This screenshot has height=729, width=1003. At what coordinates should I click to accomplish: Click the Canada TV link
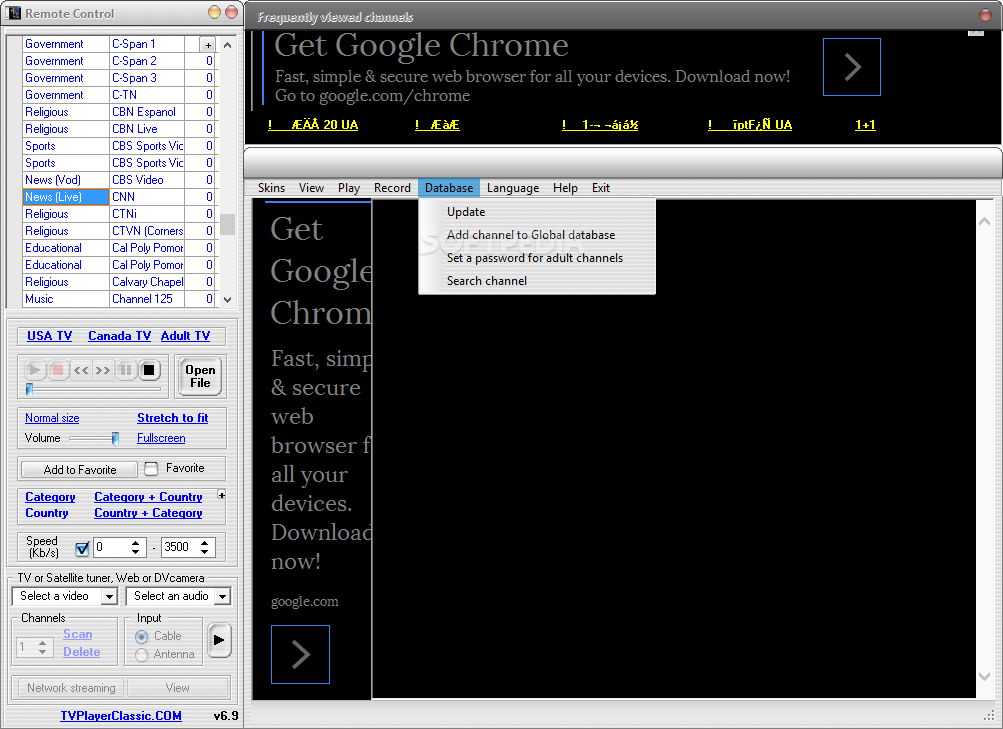pyautogui.click(x=120, y=336)
